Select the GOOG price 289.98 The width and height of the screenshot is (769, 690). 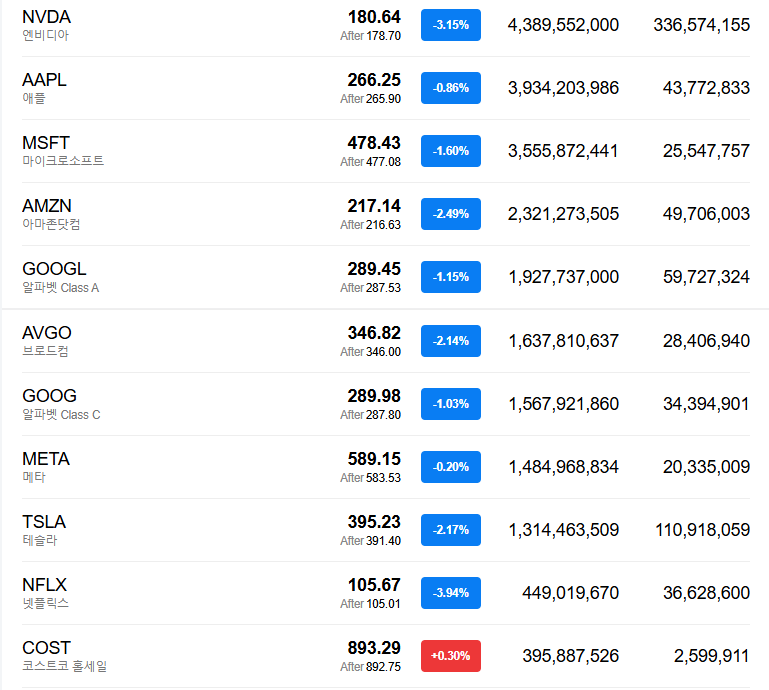[x=374, y=396]
